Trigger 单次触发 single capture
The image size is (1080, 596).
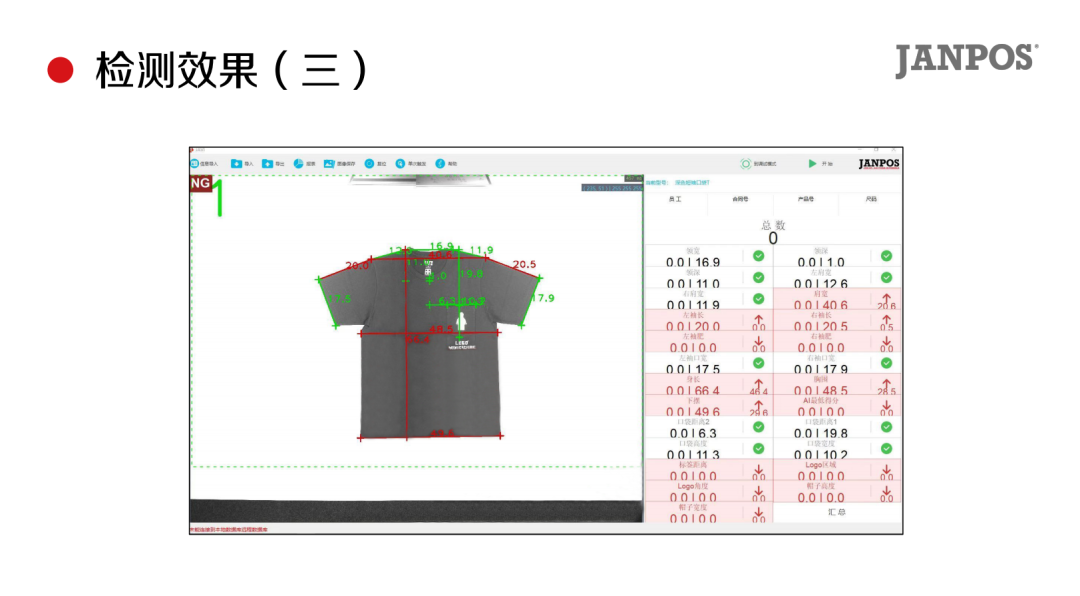click(411, 164)
